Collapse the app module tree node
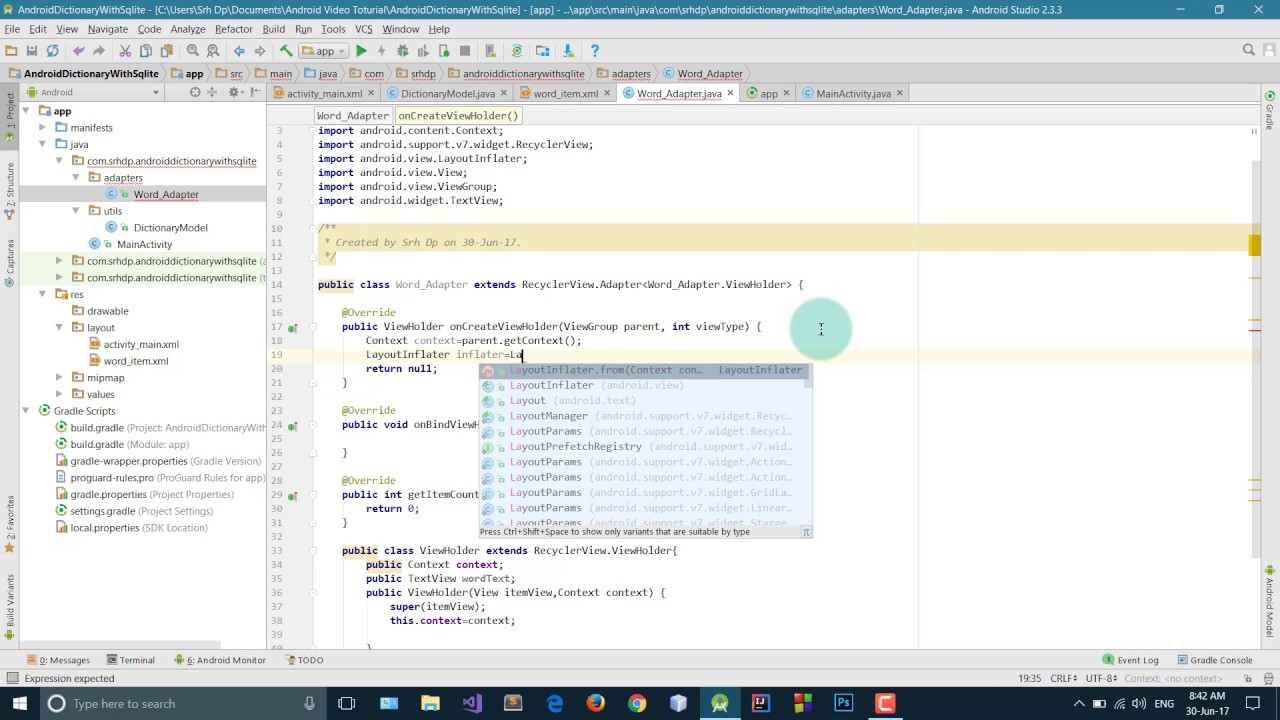 click(26, 111)
